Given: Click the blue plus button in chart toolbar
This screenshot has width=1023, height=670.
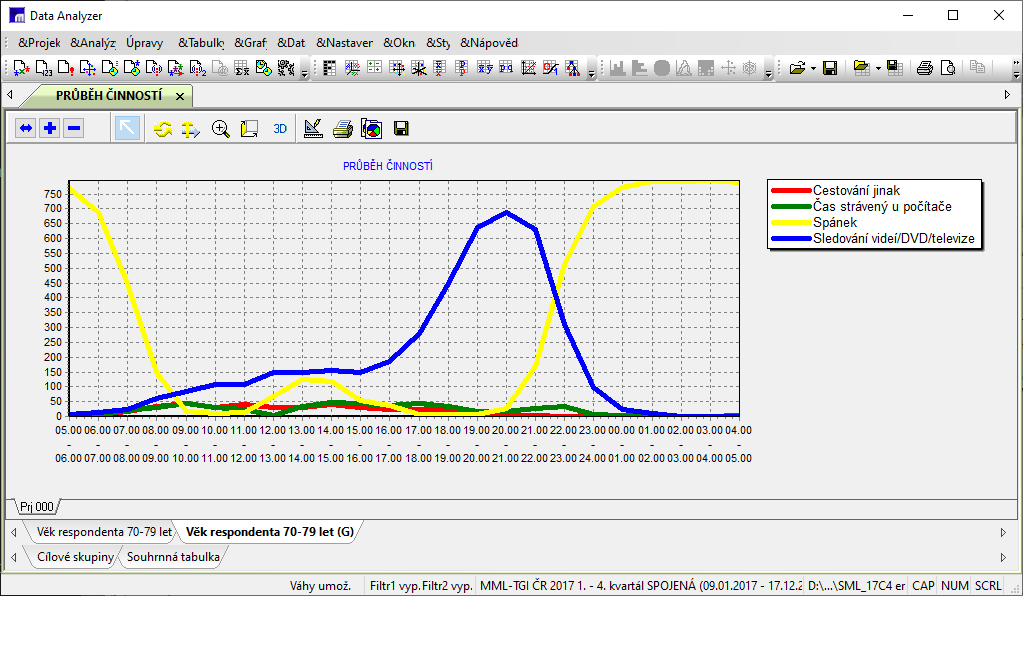Looking at the screenshot, I should tap(49, 129).
